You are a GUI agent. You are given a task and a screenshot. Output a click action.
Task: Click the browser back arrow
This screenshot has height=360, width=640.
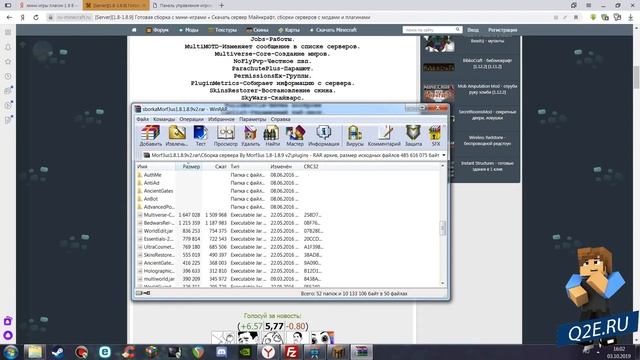9,18
